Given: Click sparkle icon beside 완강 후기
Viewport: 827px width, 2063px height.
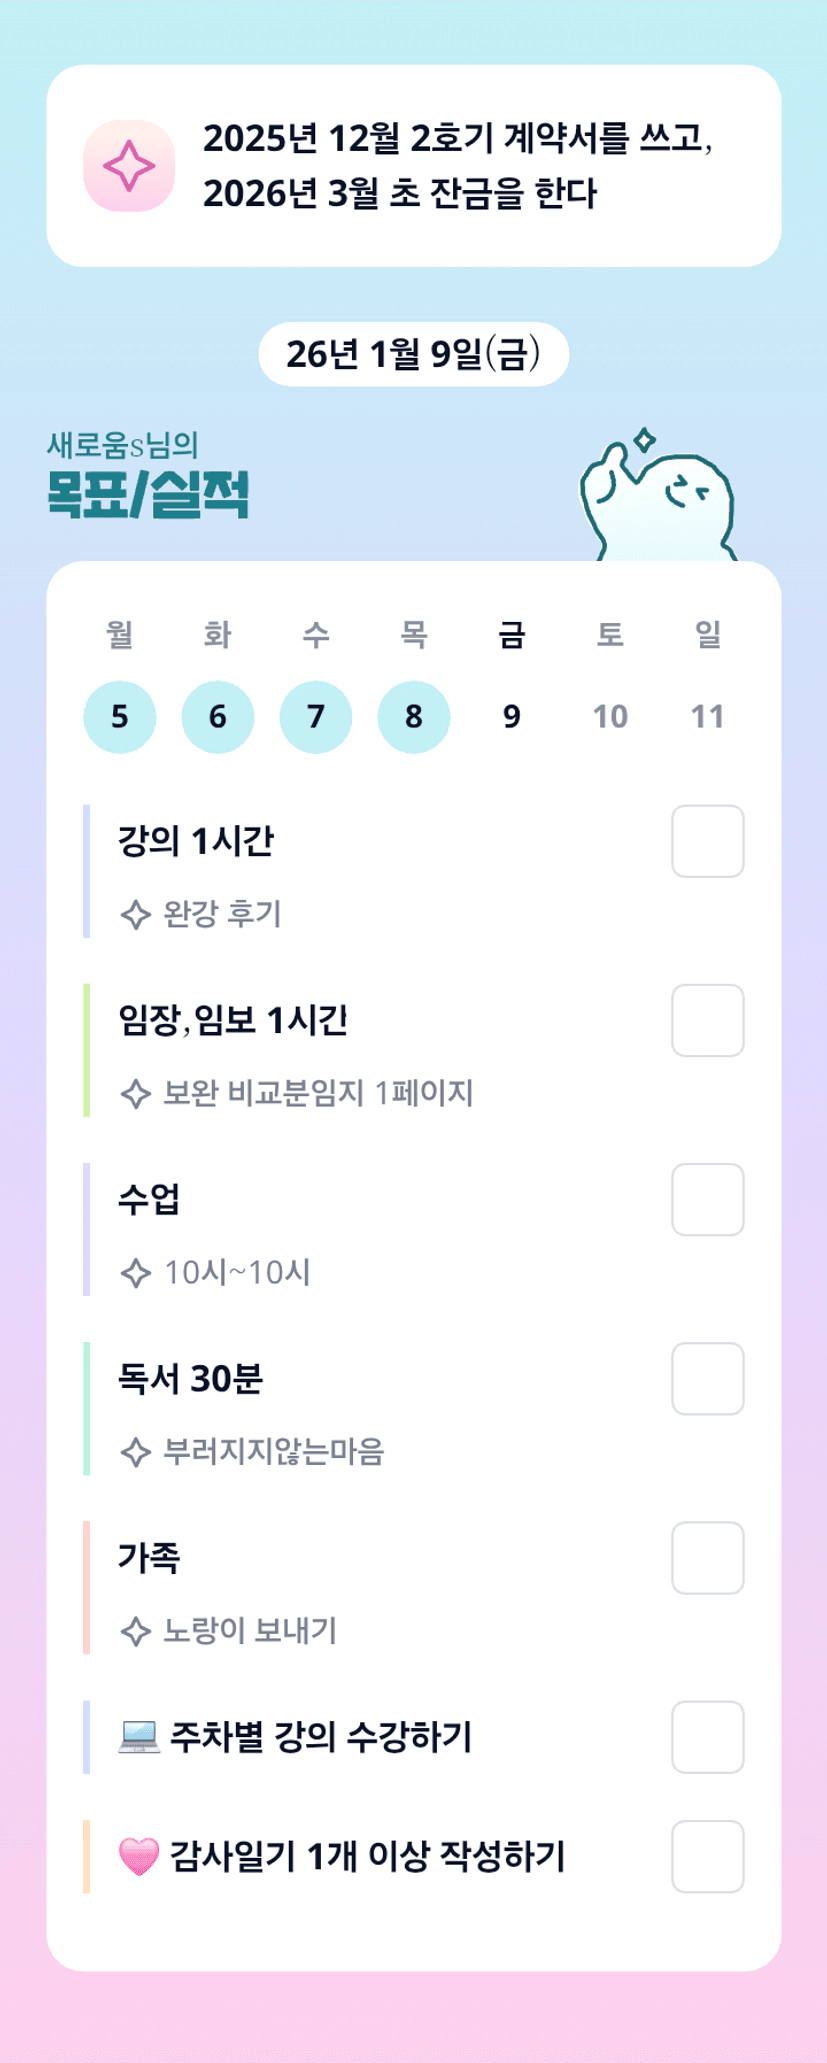Looking at the screenshot, I should click(x=136, y=914).
